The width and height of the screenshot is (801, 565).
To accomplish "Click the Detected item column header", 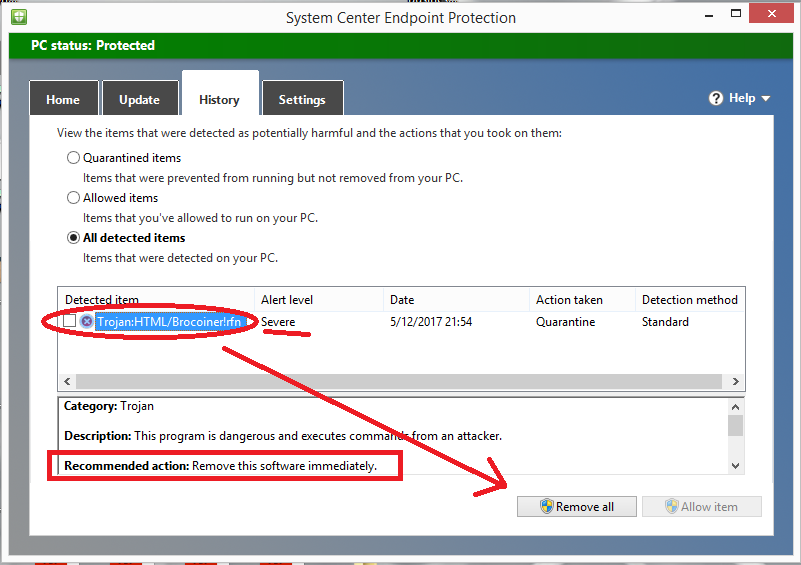I will pyautogui.click(x=156, y=299).
